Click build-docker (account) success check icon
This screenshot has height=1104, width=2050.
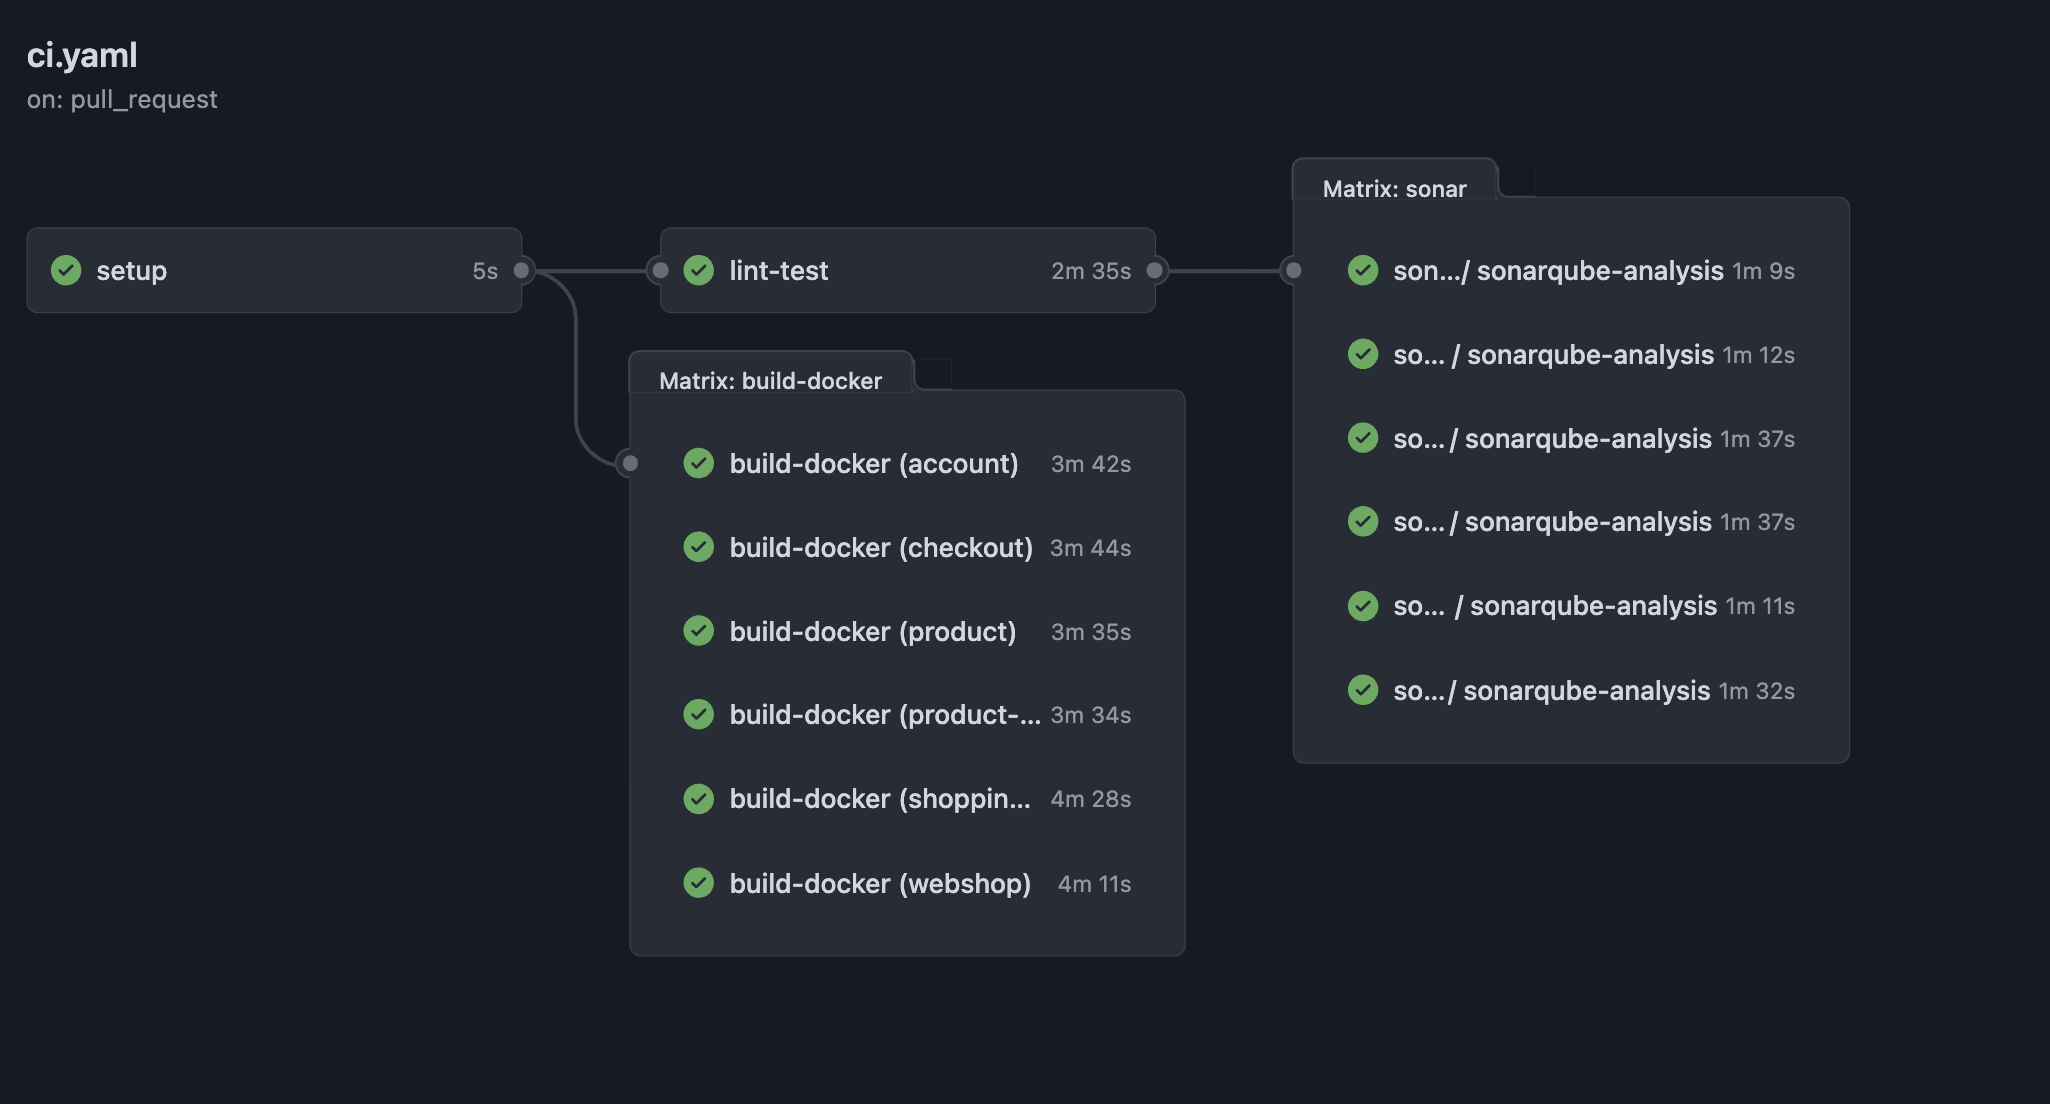(x=698, y=463)
